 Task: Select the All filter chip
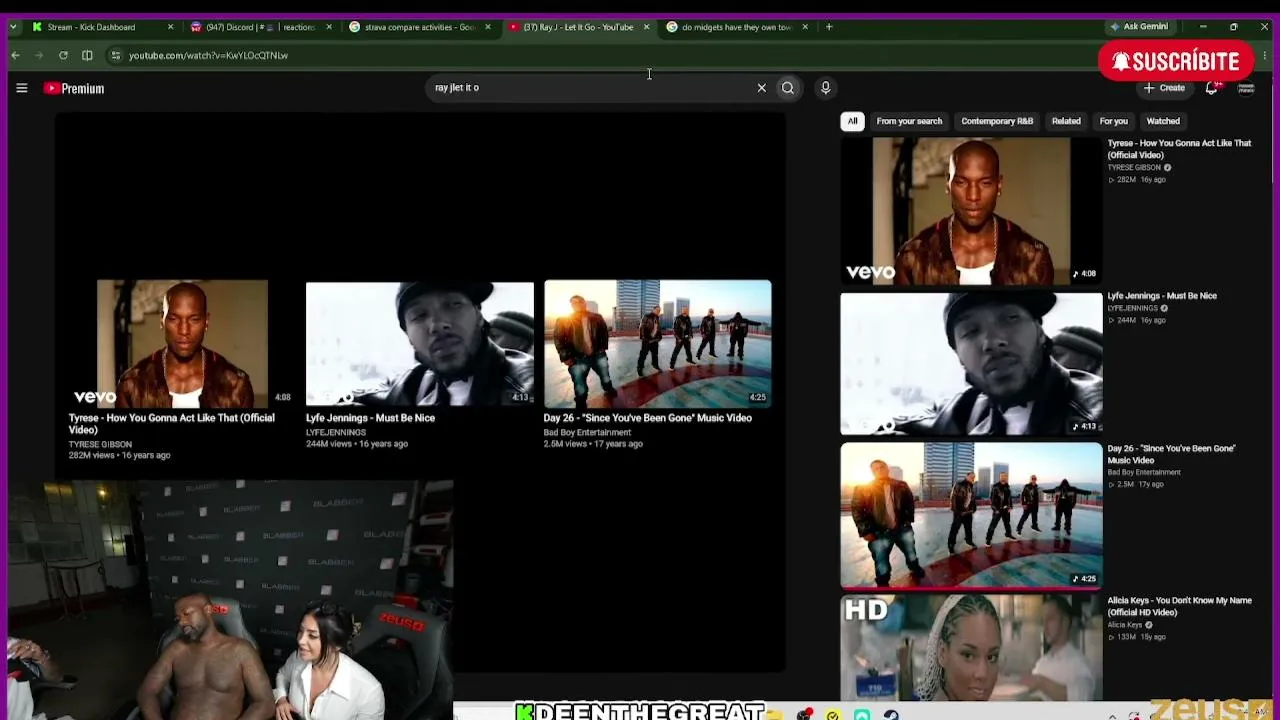[x=852, y=121]
